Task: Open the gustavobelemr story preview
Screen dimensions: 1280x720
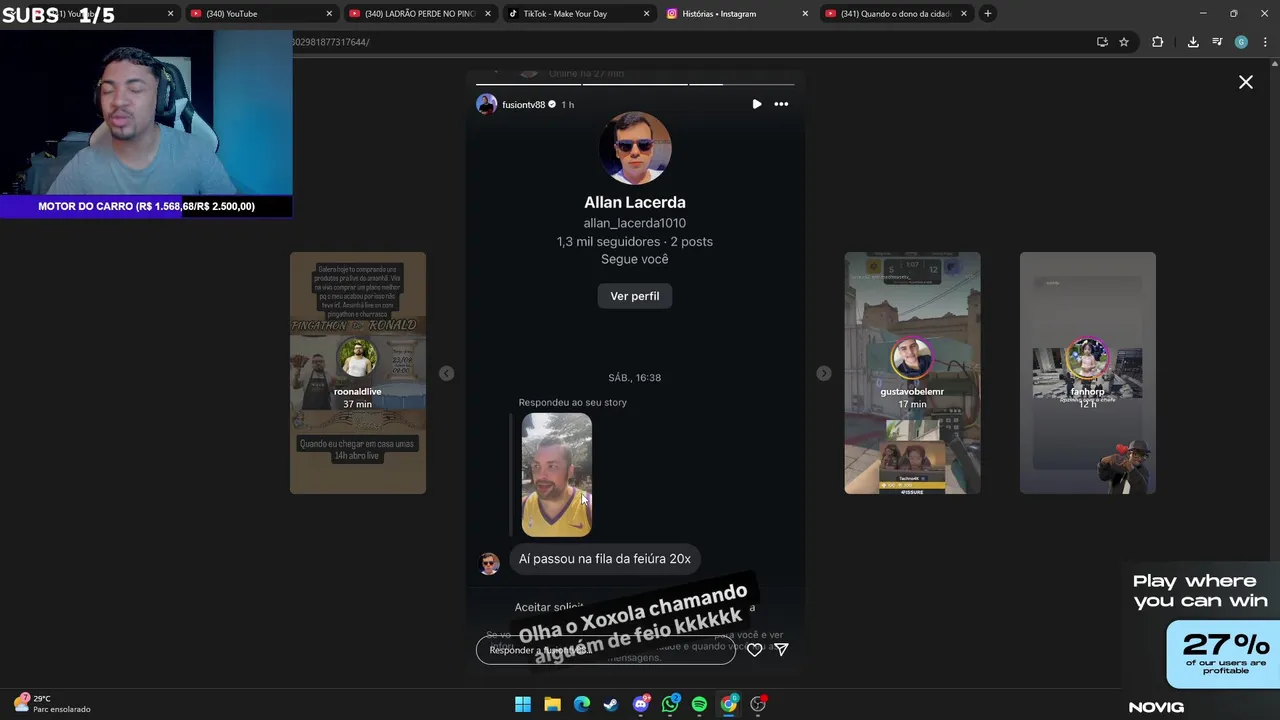Action: click(x=912, y=373)
